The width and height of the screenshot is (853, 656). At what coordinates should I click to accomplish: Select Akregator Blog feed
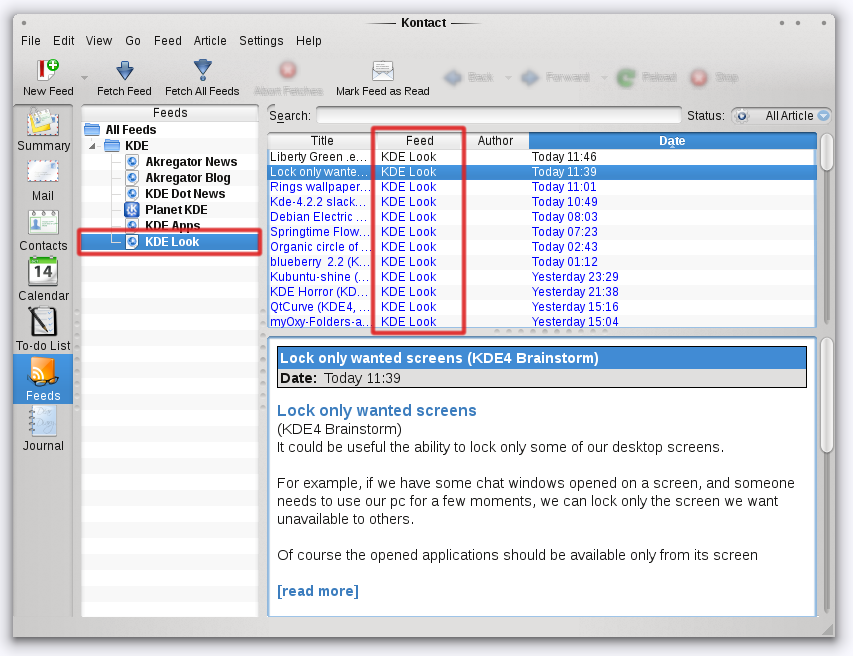point(188,178)
